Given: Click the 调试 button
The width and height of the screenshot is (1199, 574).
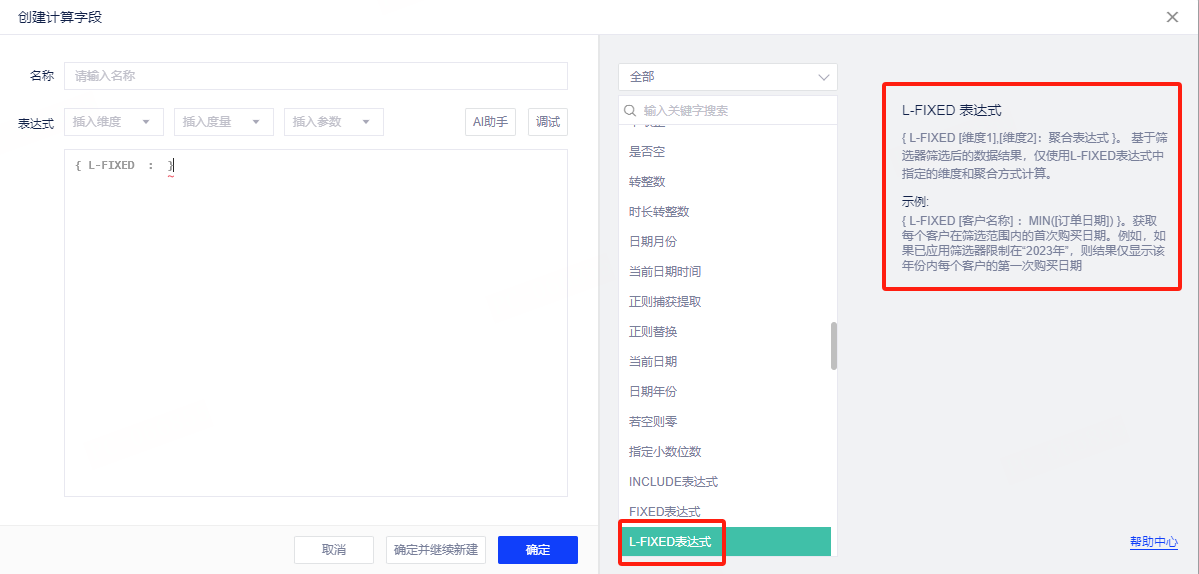Looking at the screenshot, I should (x=548, y=122).
